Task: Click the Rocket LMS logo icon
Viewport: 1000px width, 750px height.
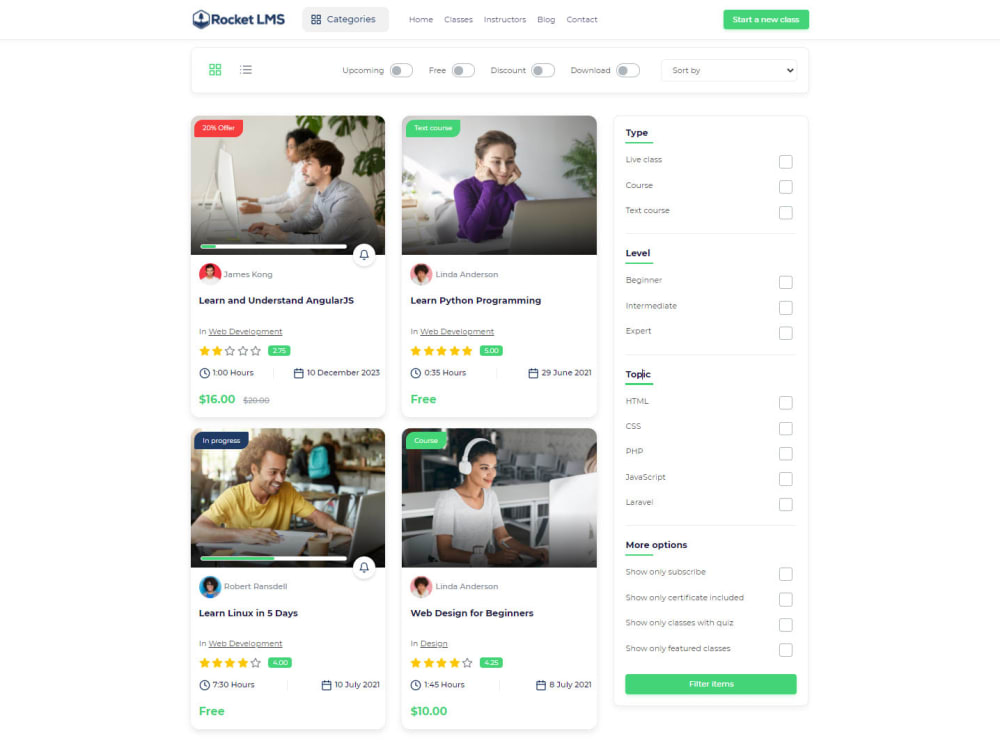Action: point(200,18)
